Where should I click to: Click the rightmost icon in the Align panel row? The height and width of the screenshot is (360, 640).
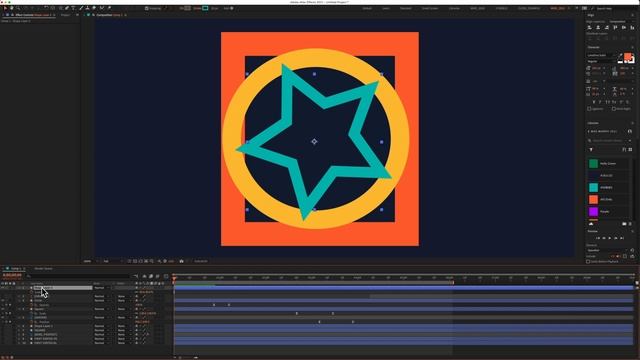tap(632, 27)
